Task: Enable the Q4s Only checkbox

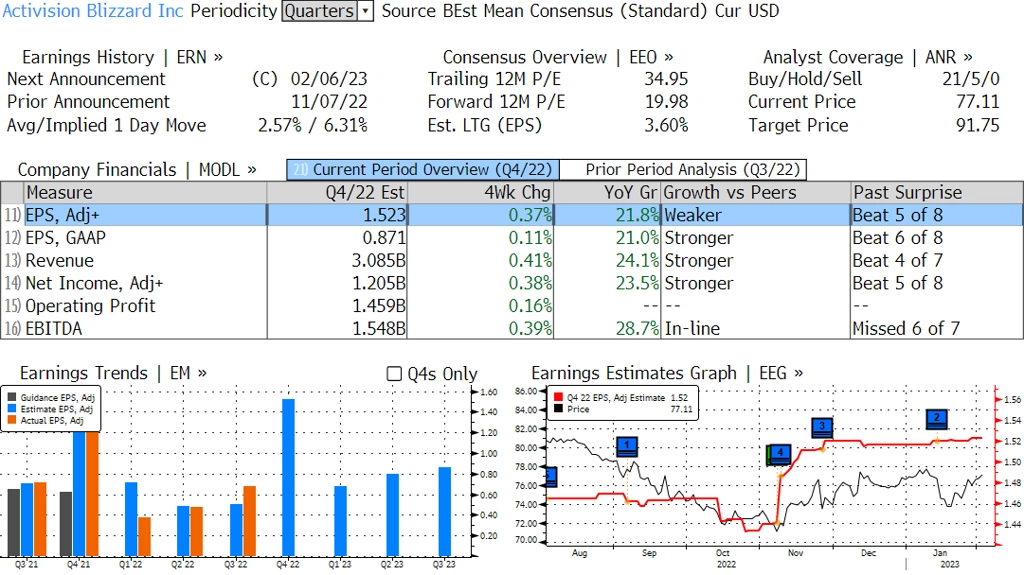Action: (394, 374)
